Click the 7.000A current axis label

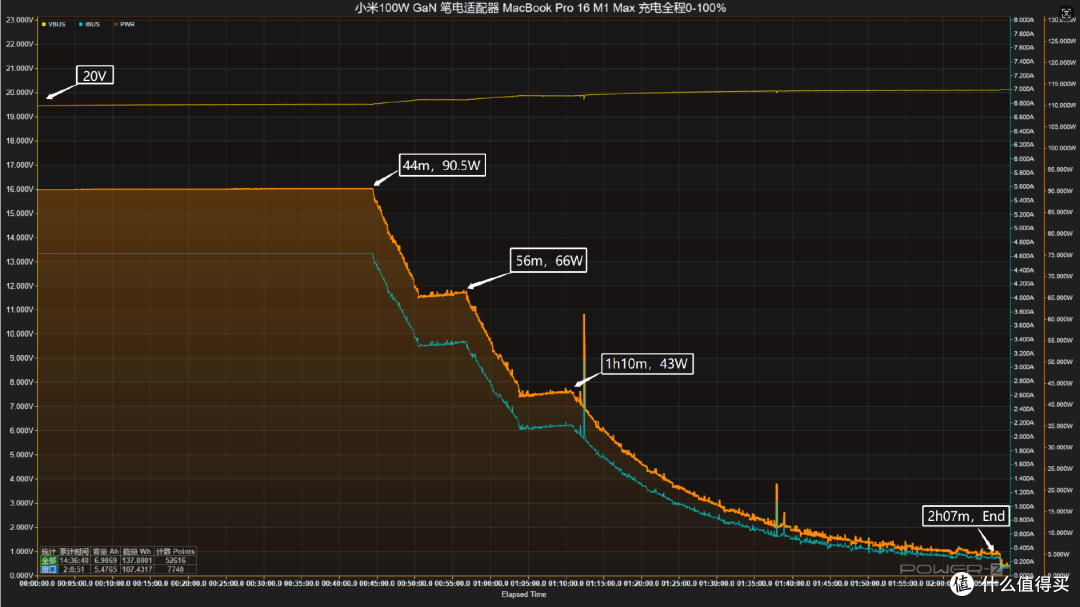click(1024, 89)
